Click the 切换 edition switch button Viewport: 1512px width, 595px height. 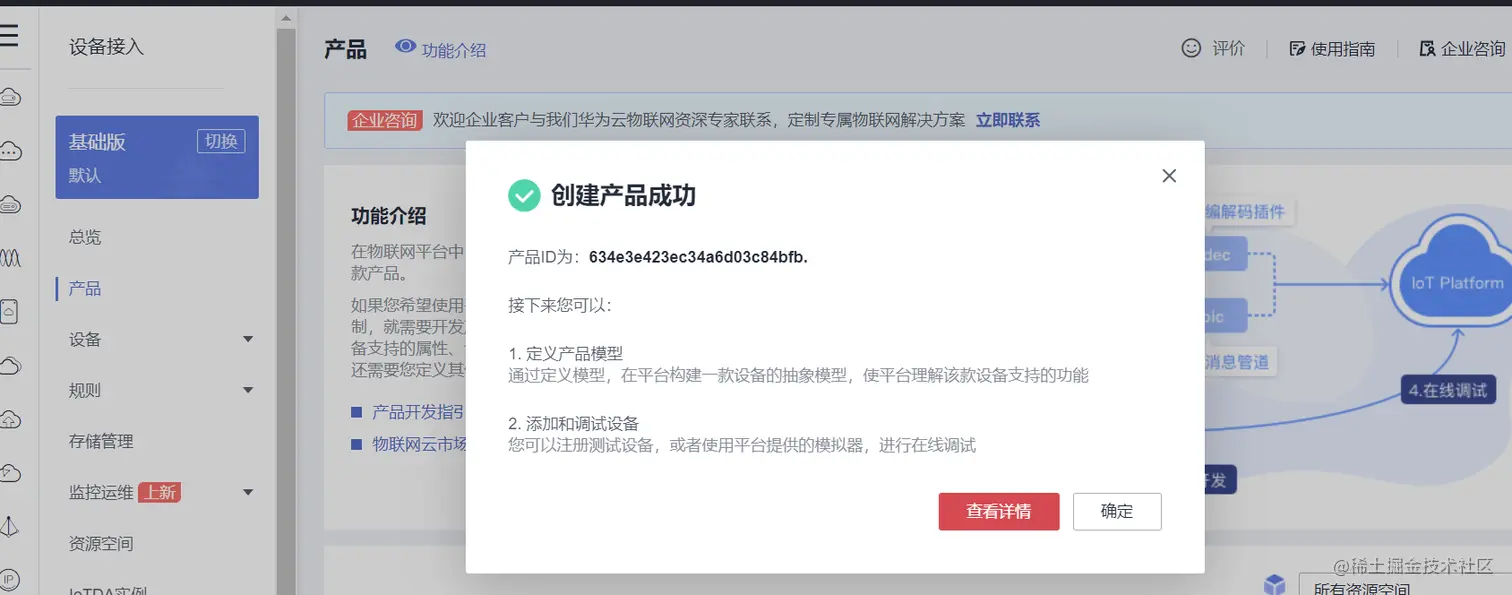(x=221, y=141)
